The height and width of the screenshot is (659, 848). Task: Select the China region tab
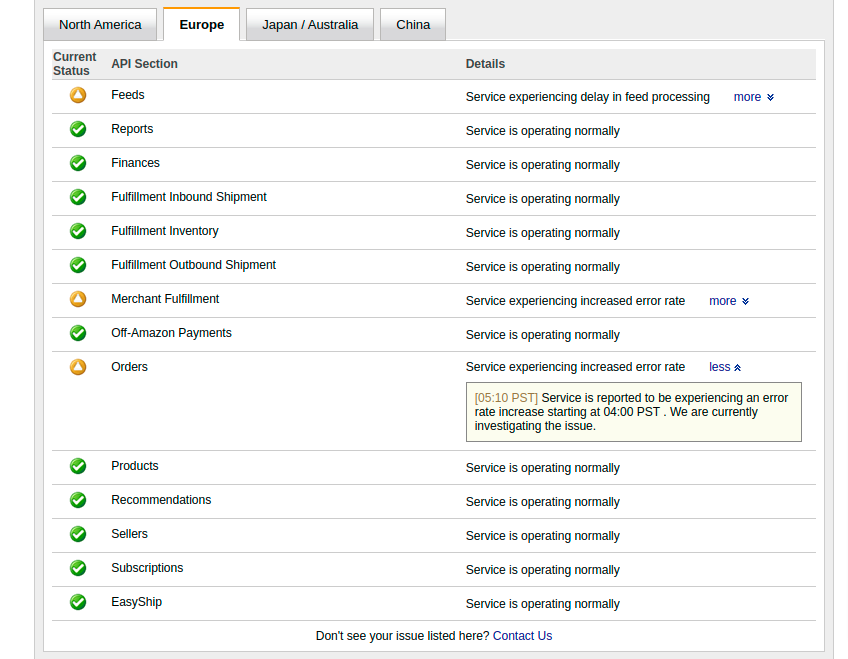point(413,25)
